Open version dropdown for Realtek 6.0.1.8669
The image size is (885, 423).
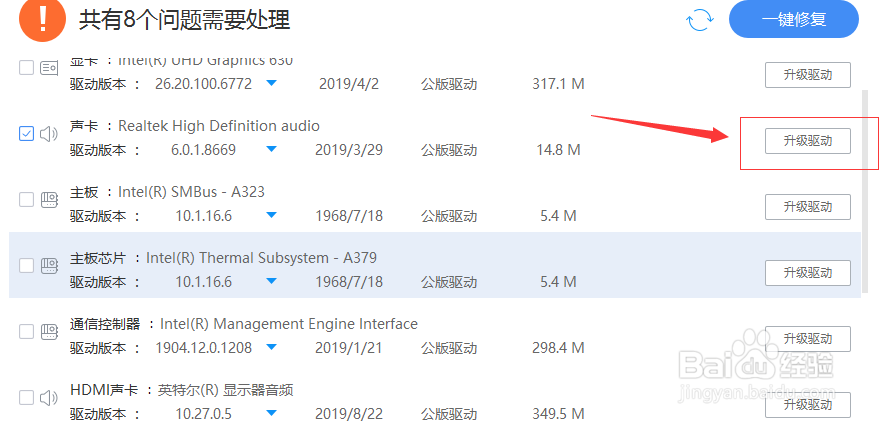tap(271, 150)
